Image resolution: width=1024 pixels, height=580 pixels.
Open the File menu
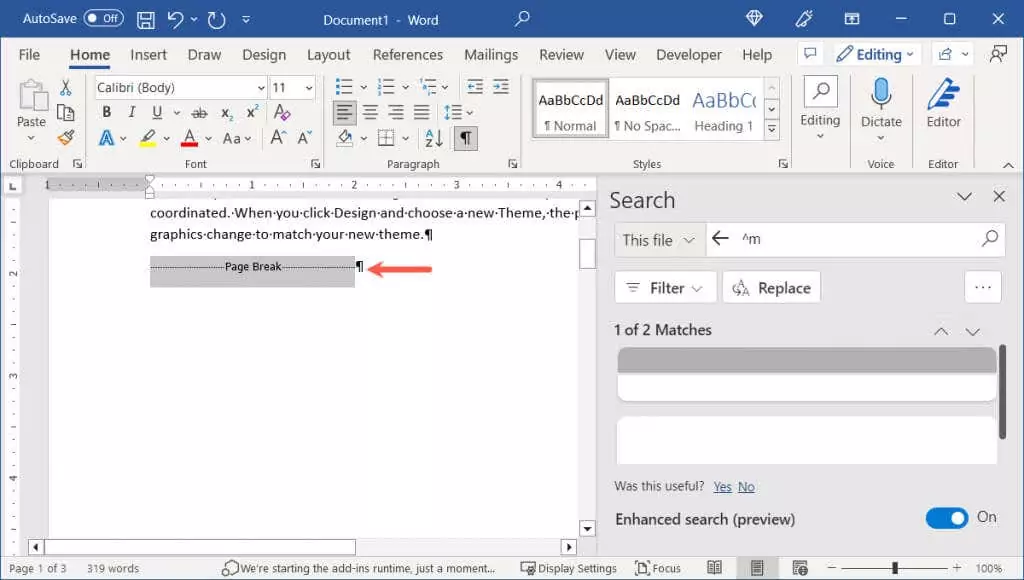(x=29, y=55)
